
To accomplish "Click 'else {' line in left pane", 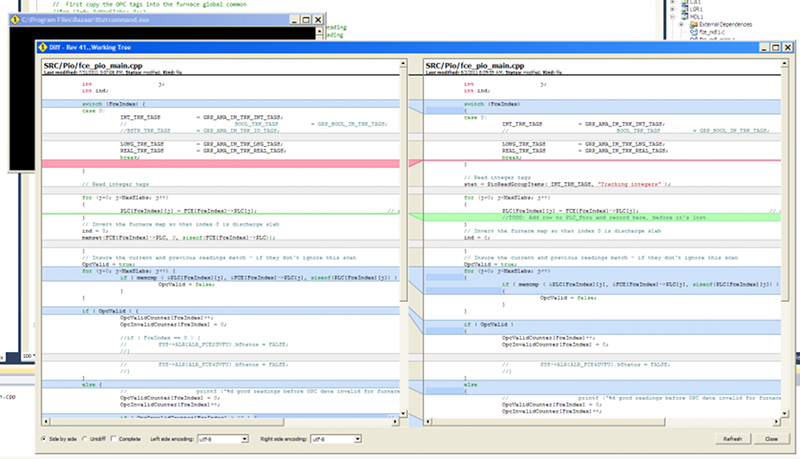I will [220, 384].
